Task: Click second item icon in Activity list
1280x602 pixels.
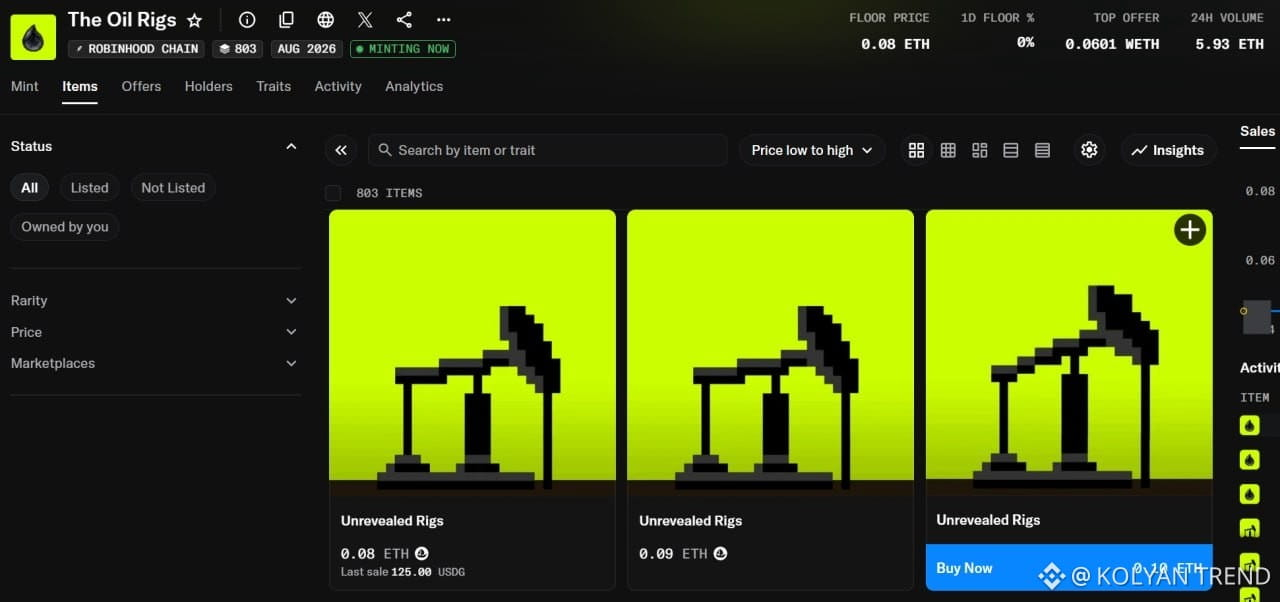Action: [1249, 460]
